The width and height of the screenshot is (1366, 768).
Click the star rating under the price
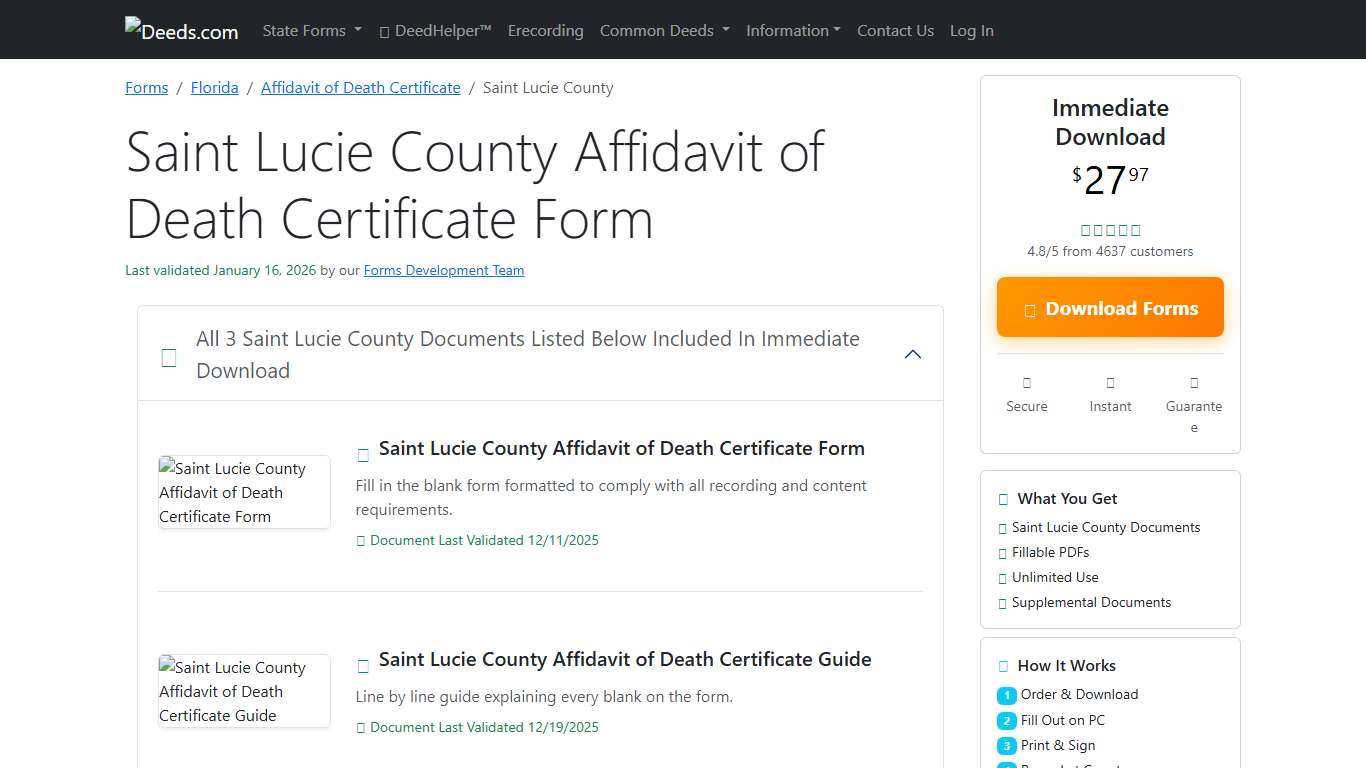(x=1110, y=230)
